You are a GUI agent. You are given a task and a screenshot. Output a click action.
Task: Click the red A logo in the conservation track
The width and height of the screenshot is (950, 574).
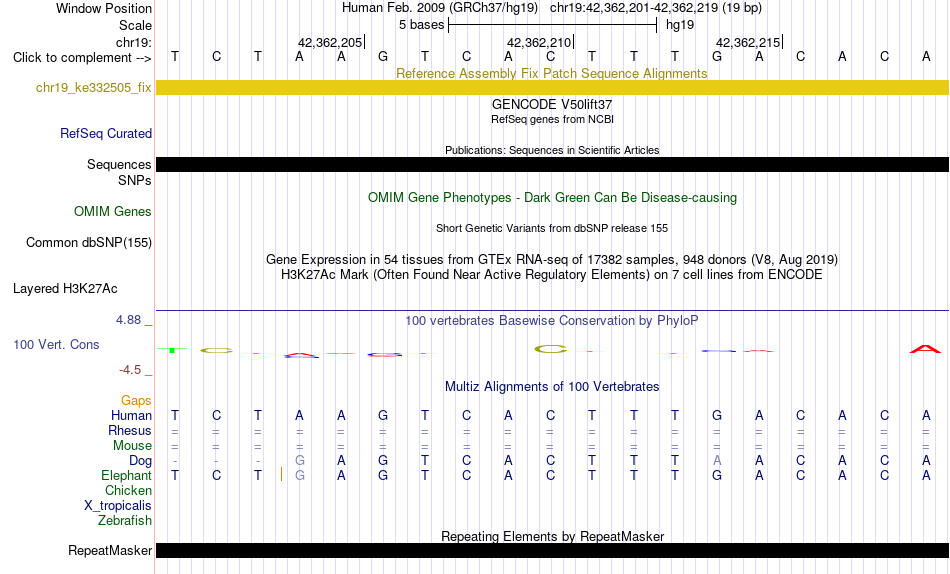[x=926, y=349]
